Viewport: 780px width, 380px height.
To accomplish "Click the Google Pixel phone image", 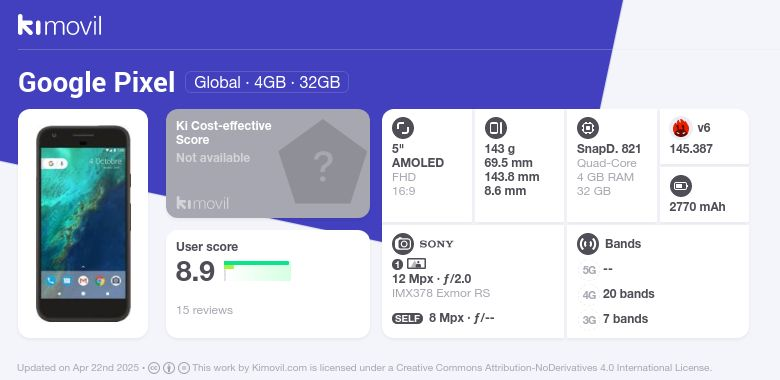I will [x=83, y=223].
